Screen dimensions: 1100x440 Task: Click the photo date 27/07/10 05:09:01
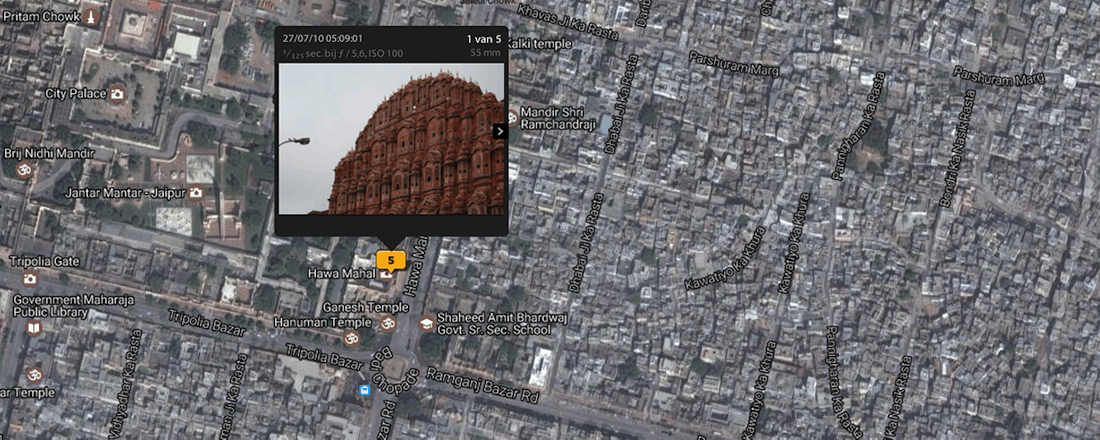[322, 39]
